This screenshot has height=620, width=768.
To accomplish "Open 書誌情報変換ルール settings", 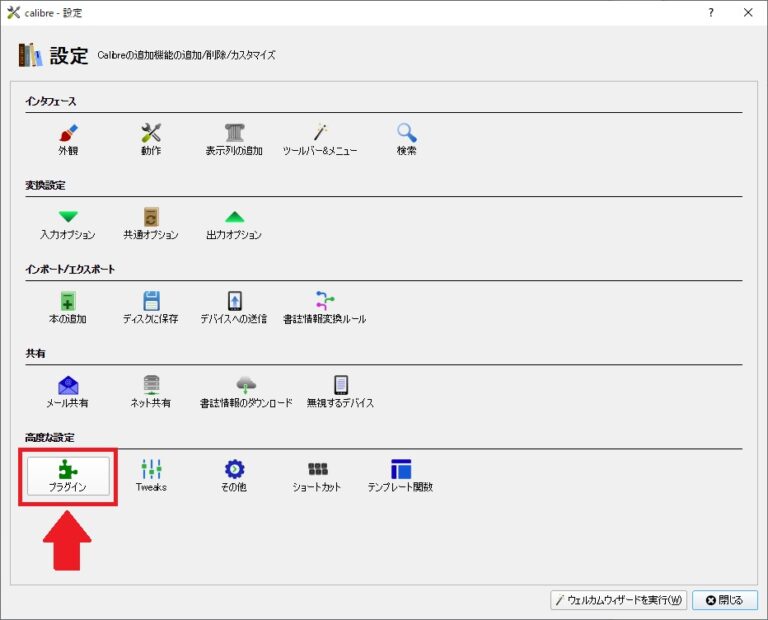I will pos(325,308).
